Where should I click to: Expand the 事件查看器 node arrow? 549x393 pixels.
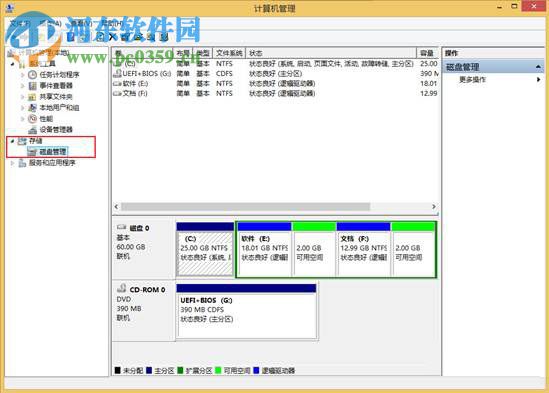tap(22, 86)
